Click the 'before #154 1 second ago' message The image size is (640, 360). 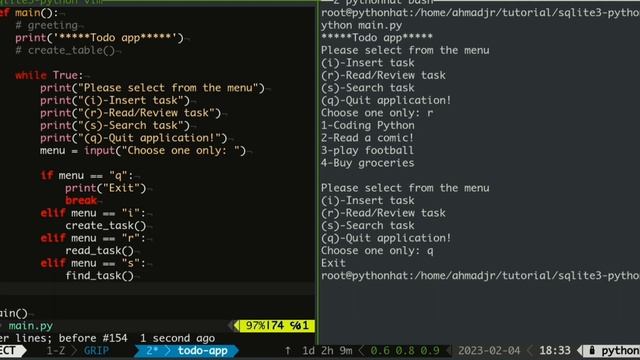pos(137,338)
